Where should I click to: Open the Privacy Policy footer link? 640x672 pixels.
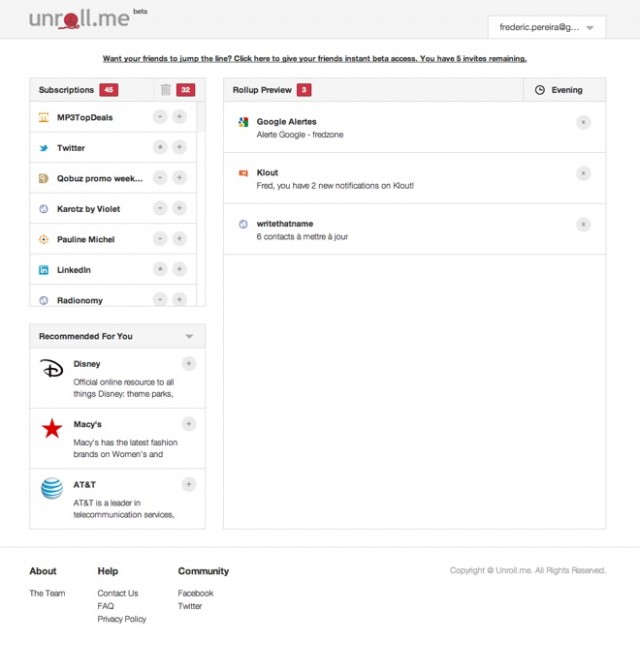(x=122, y=619)
